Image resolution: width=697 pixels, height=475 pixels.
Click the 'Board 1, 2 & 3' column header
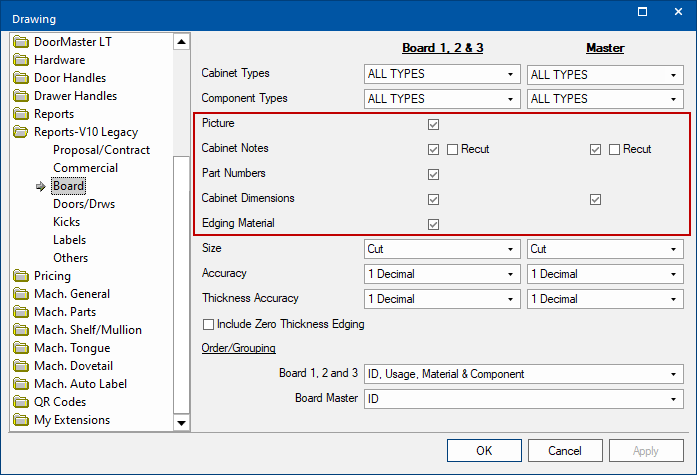pos(443,48)
